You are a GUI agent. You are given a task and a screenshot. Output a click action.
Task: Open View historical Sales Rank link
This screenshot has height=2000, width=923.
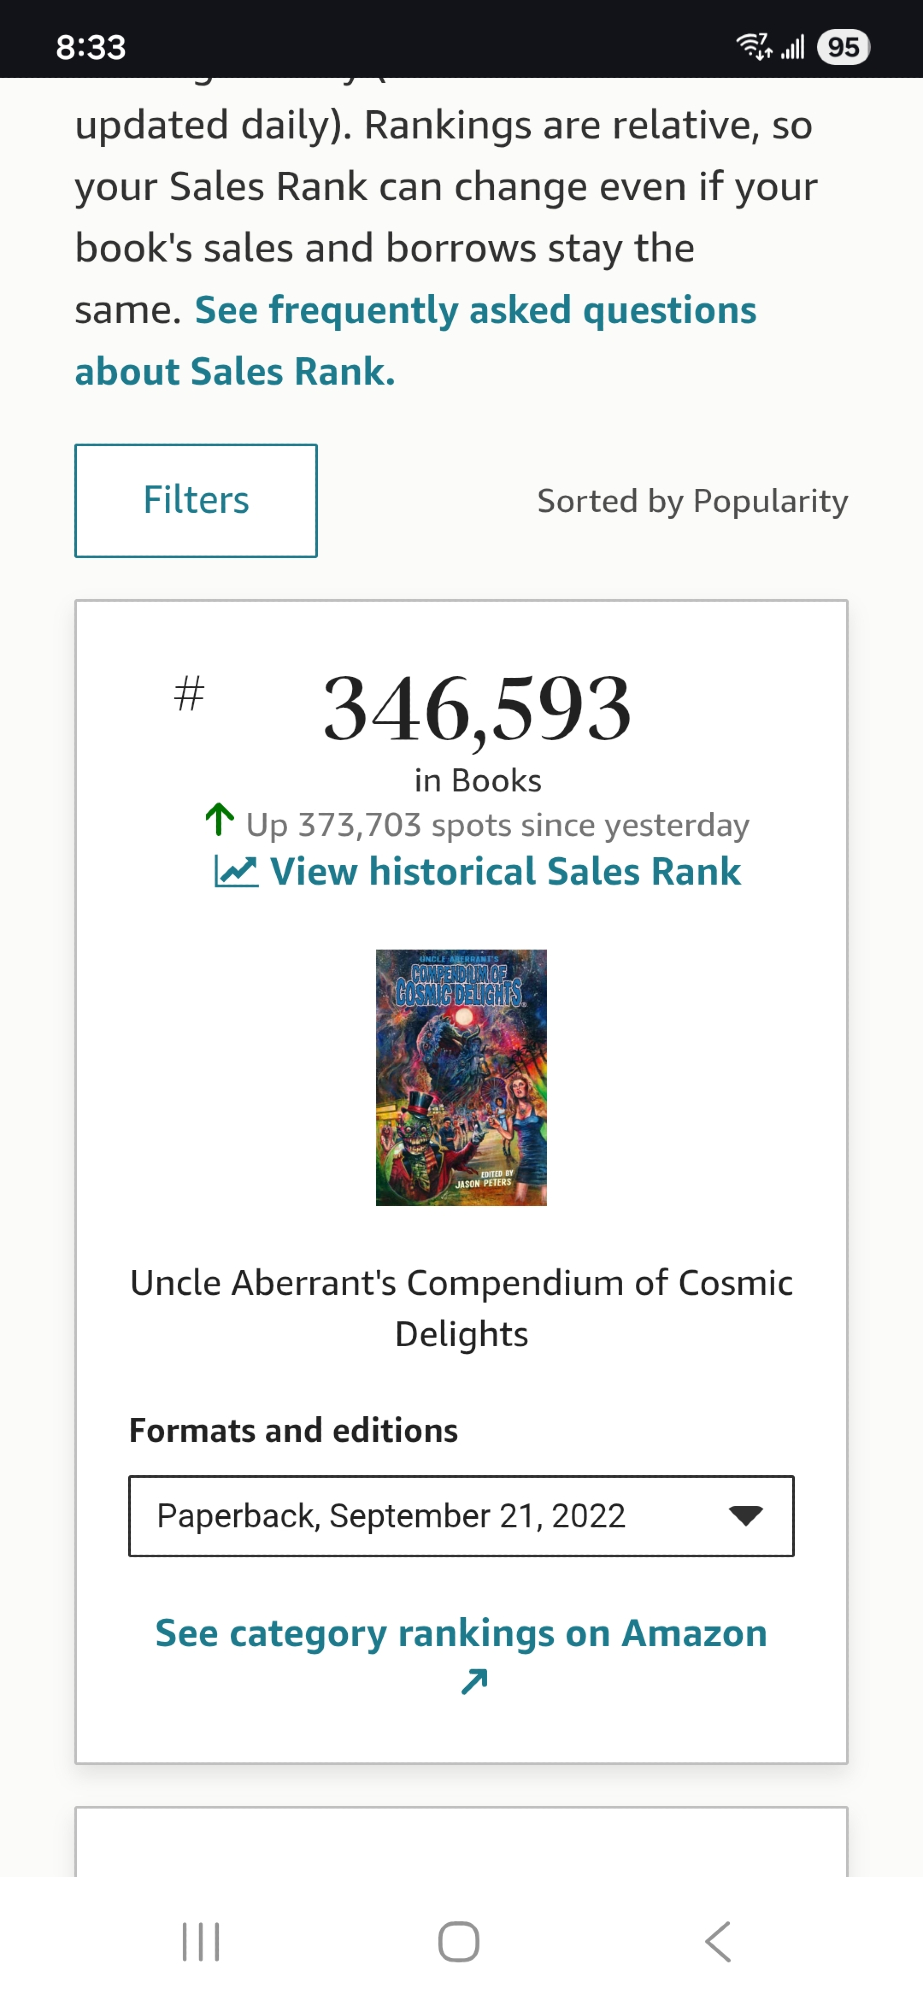(505, 872)
